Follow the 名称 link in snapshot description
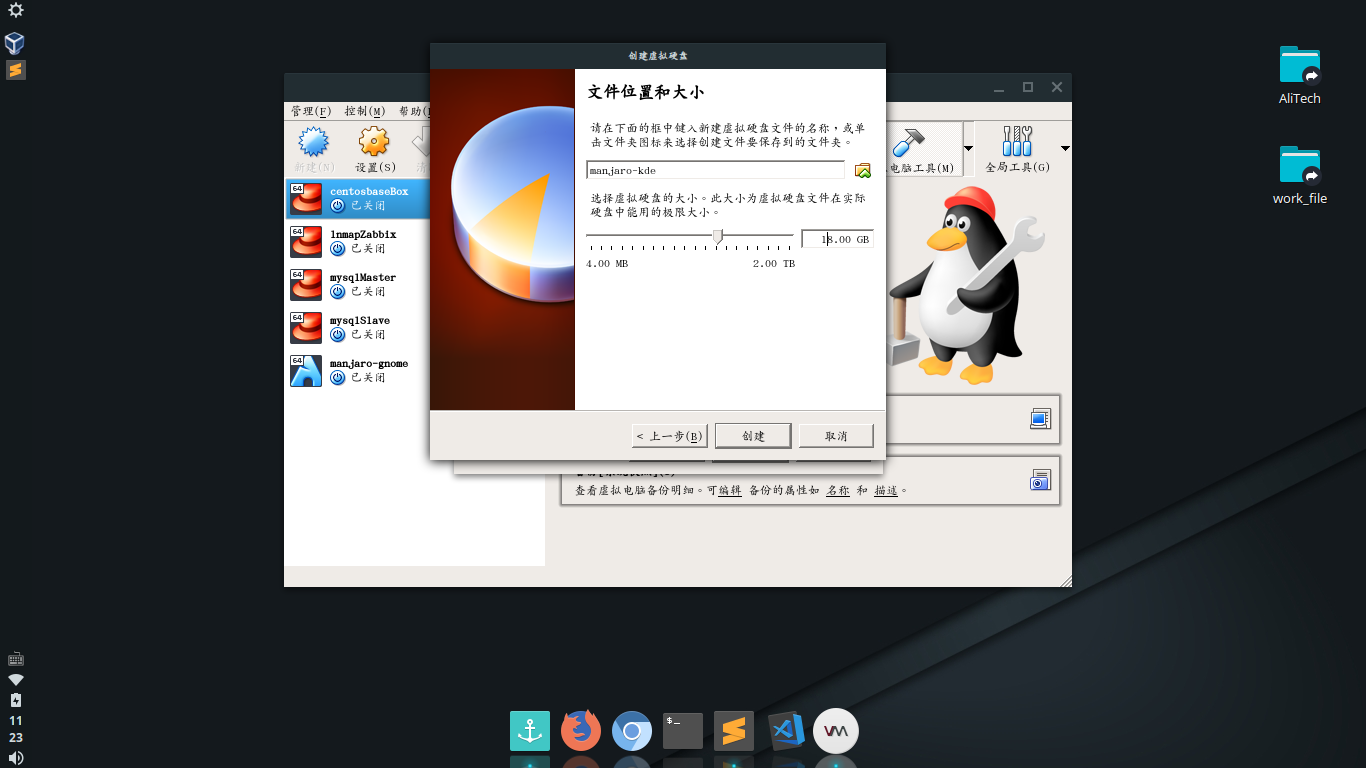The width and height of the screenshot is (1366, 768). pyautogui.click(x=837, y=491)
